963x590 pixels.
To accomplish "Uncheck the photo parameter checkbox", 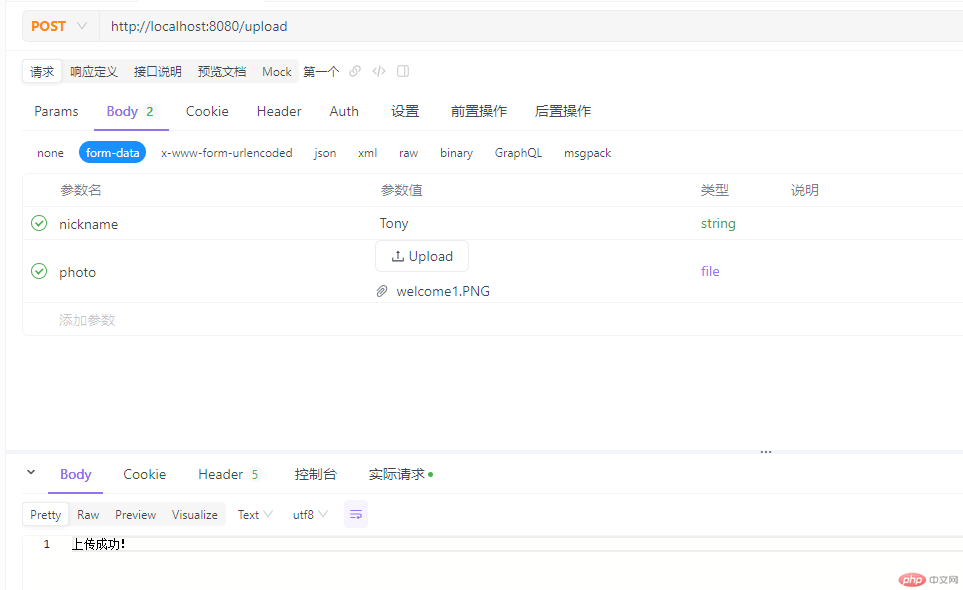I will pos(39,271).
